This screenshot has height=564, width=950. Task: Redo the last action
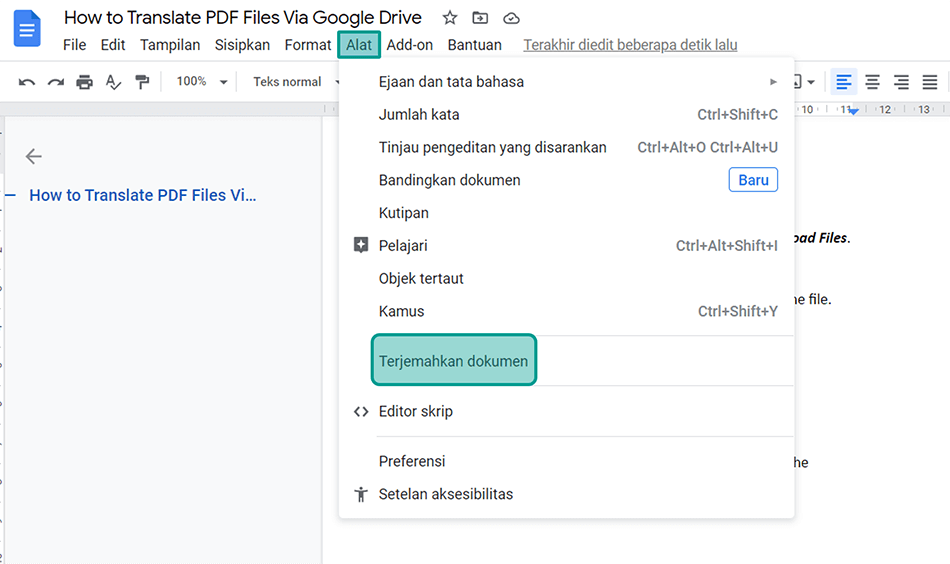tap(56, 82)
